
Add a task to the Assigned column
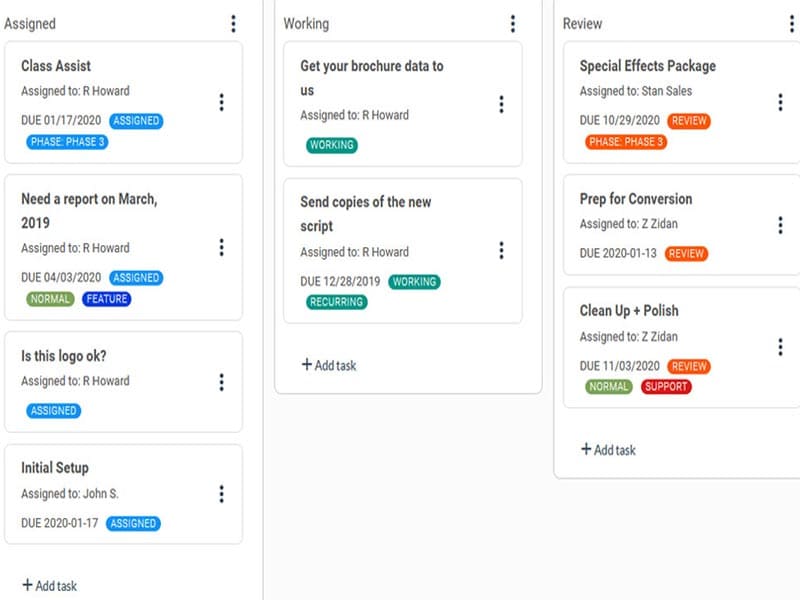tap(50, 586)
